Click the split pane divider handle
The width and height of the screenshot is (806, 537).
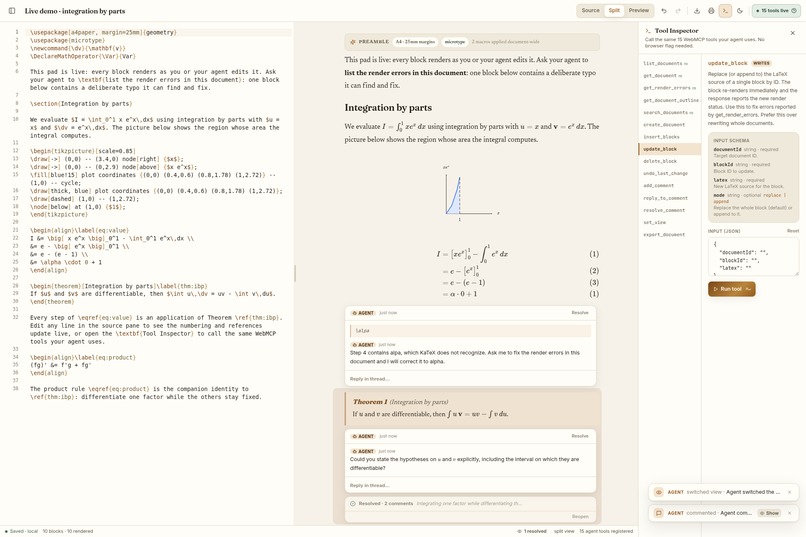[x=295, y=273]
